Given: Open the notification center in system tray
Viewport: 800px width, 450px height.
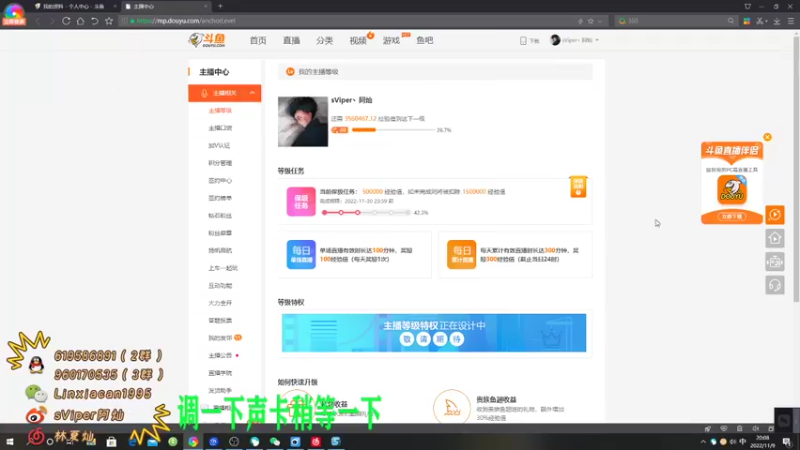Looking at the screenshot, I should click(787, 442).
